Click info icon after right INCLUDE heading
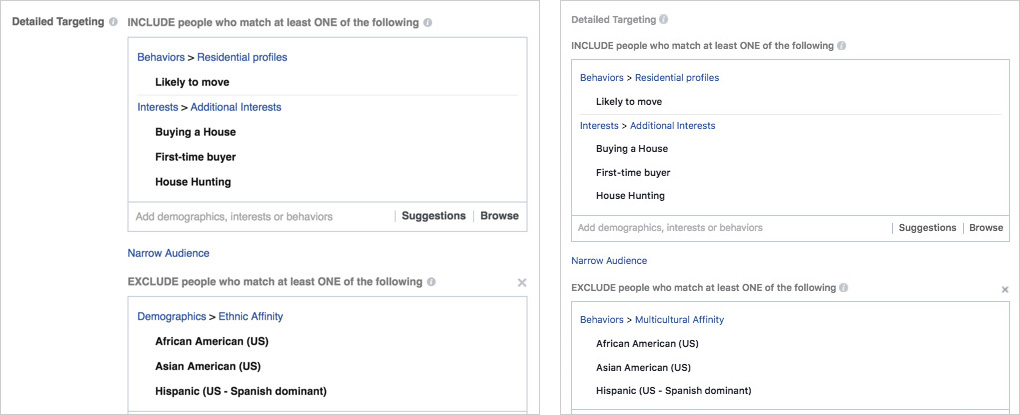This screenshot has width=1020, height=415. pos(841,46)
